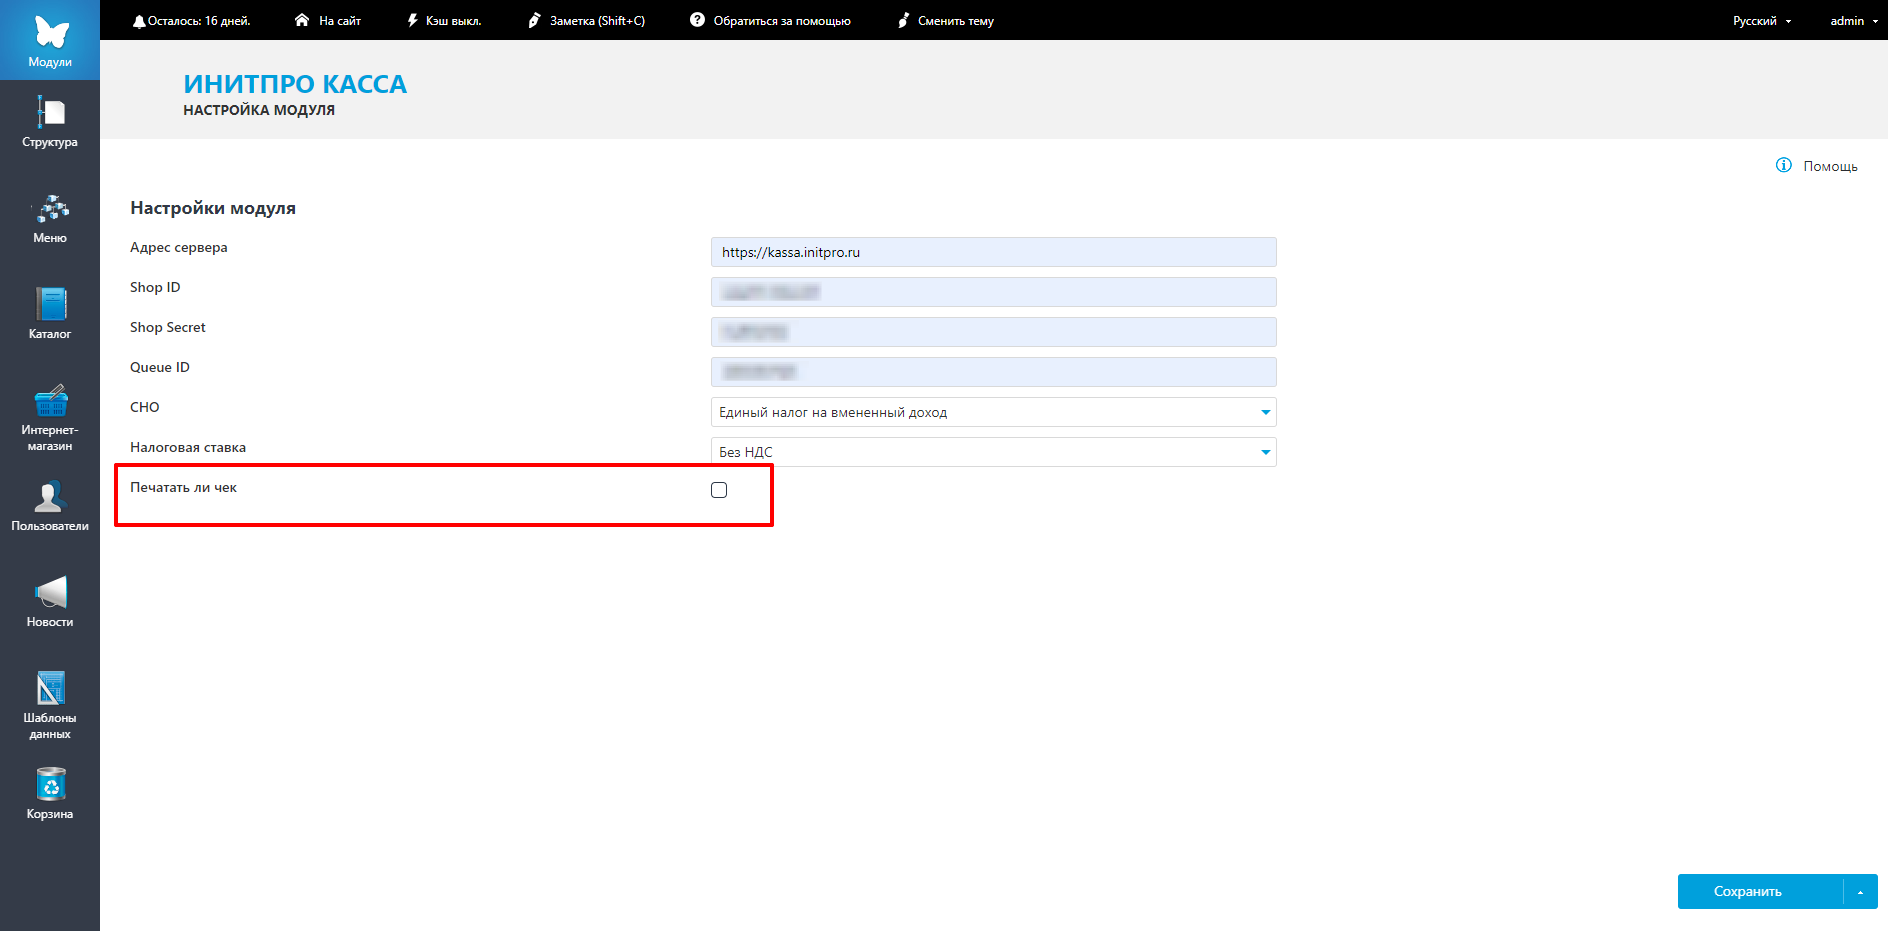Open the Интернет-магазин basket icon

[50, 400]
